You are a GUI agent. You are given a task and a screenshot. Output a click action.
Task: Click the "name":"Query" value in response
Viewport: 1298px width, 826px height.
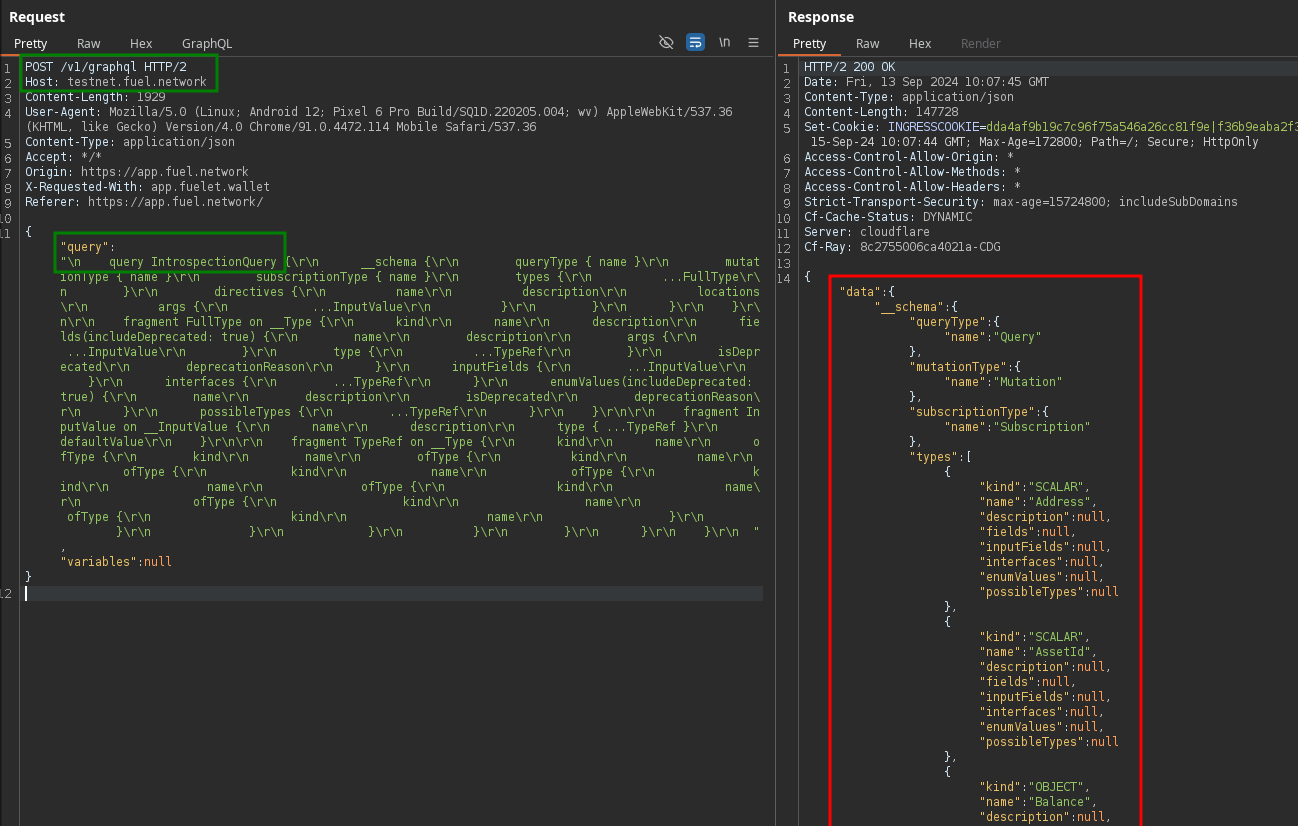pyautogui.click(x=993, y=337)
